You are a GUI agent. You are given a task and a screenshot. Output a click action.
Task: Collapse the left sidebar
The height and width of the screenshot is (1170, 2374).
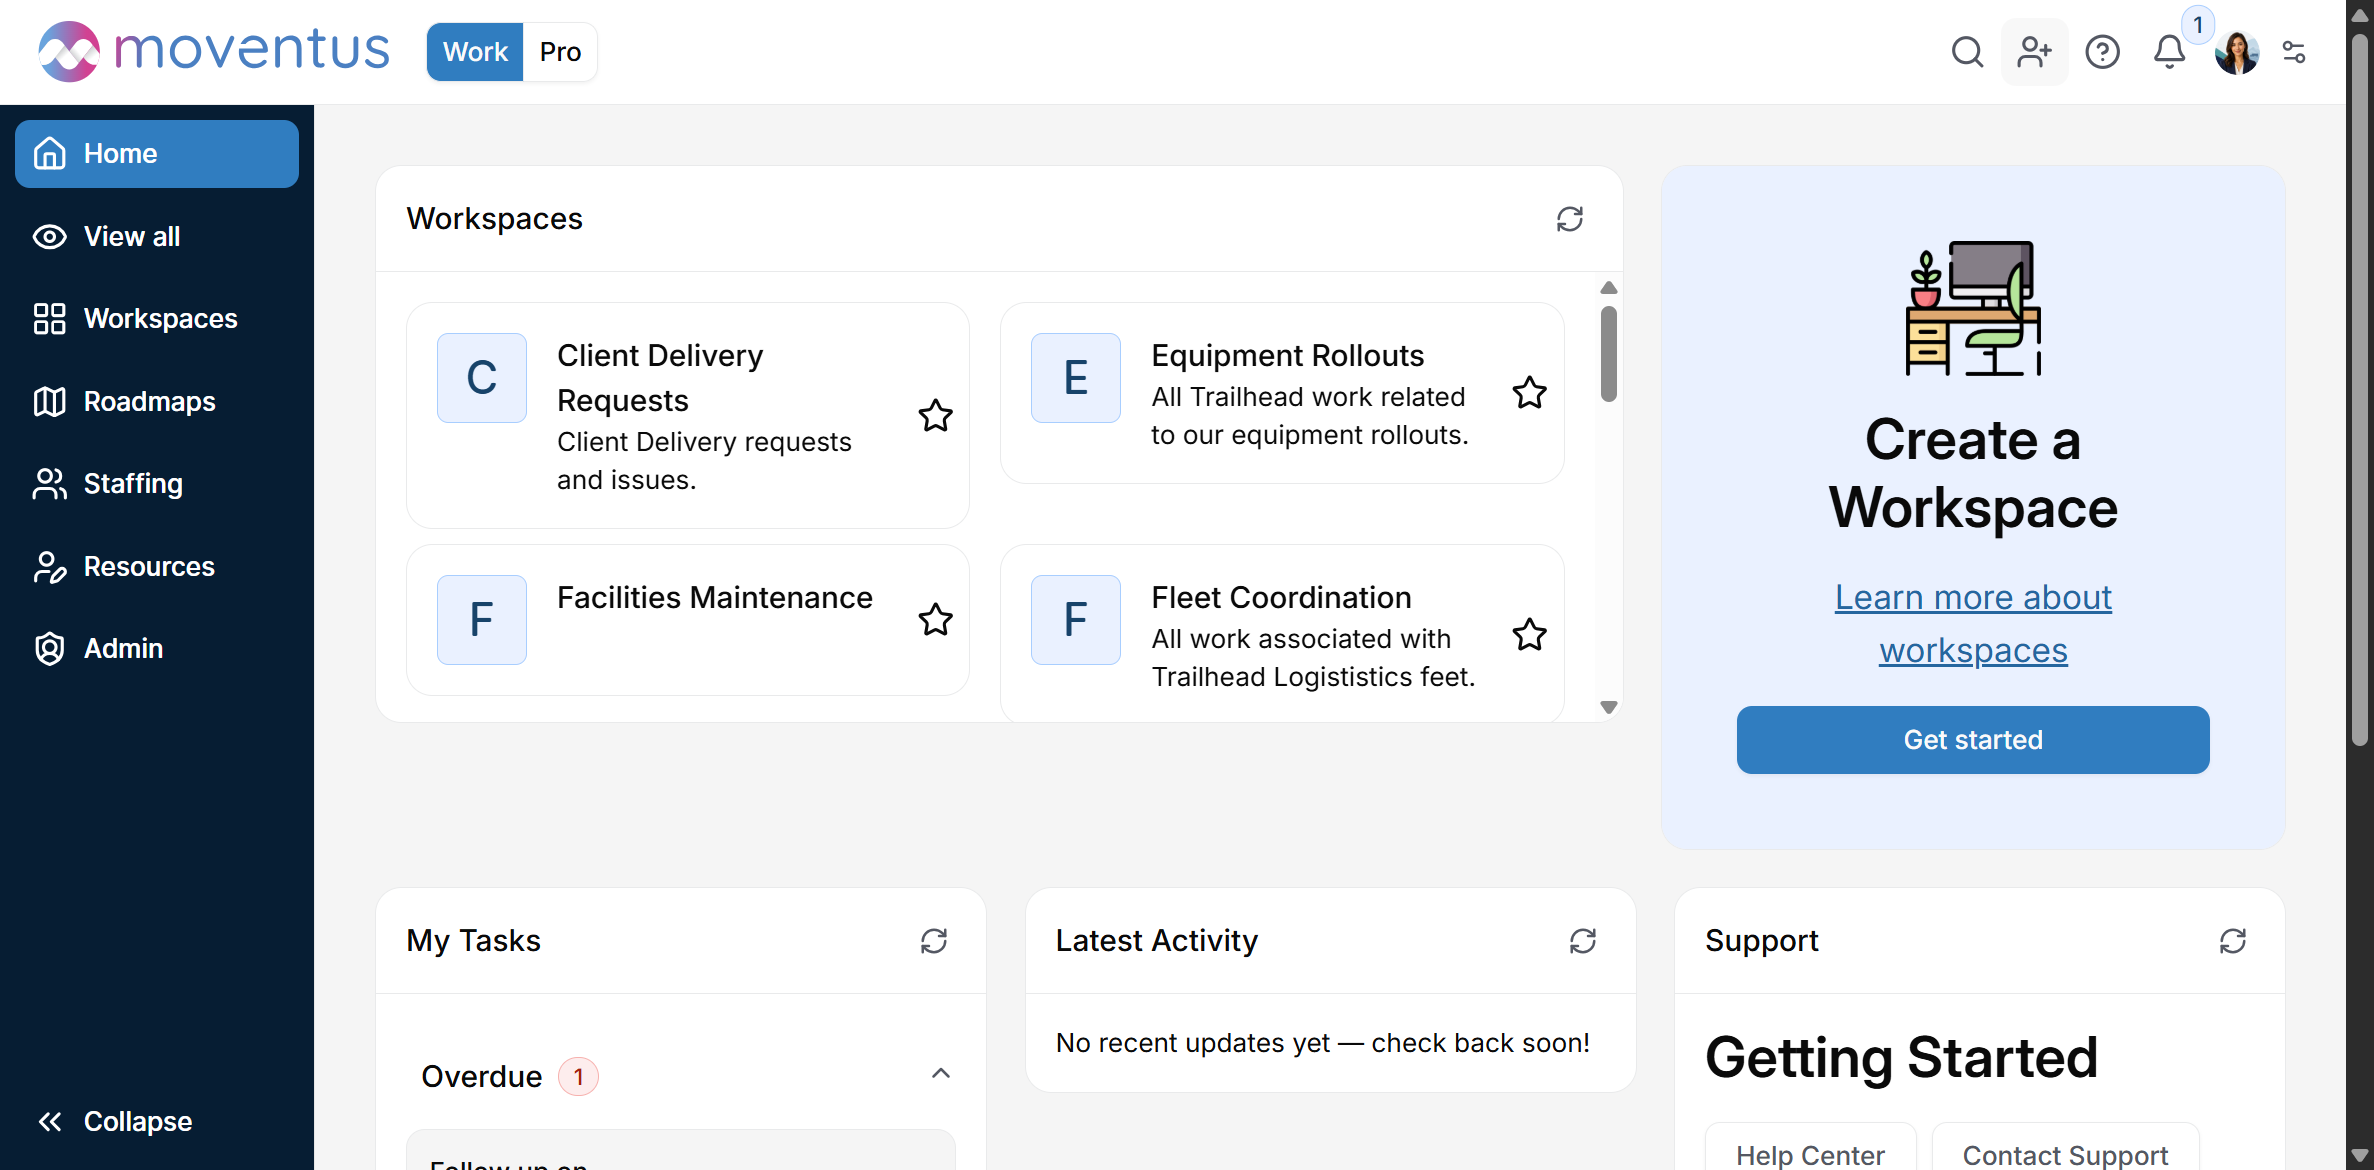point(115,1122)
